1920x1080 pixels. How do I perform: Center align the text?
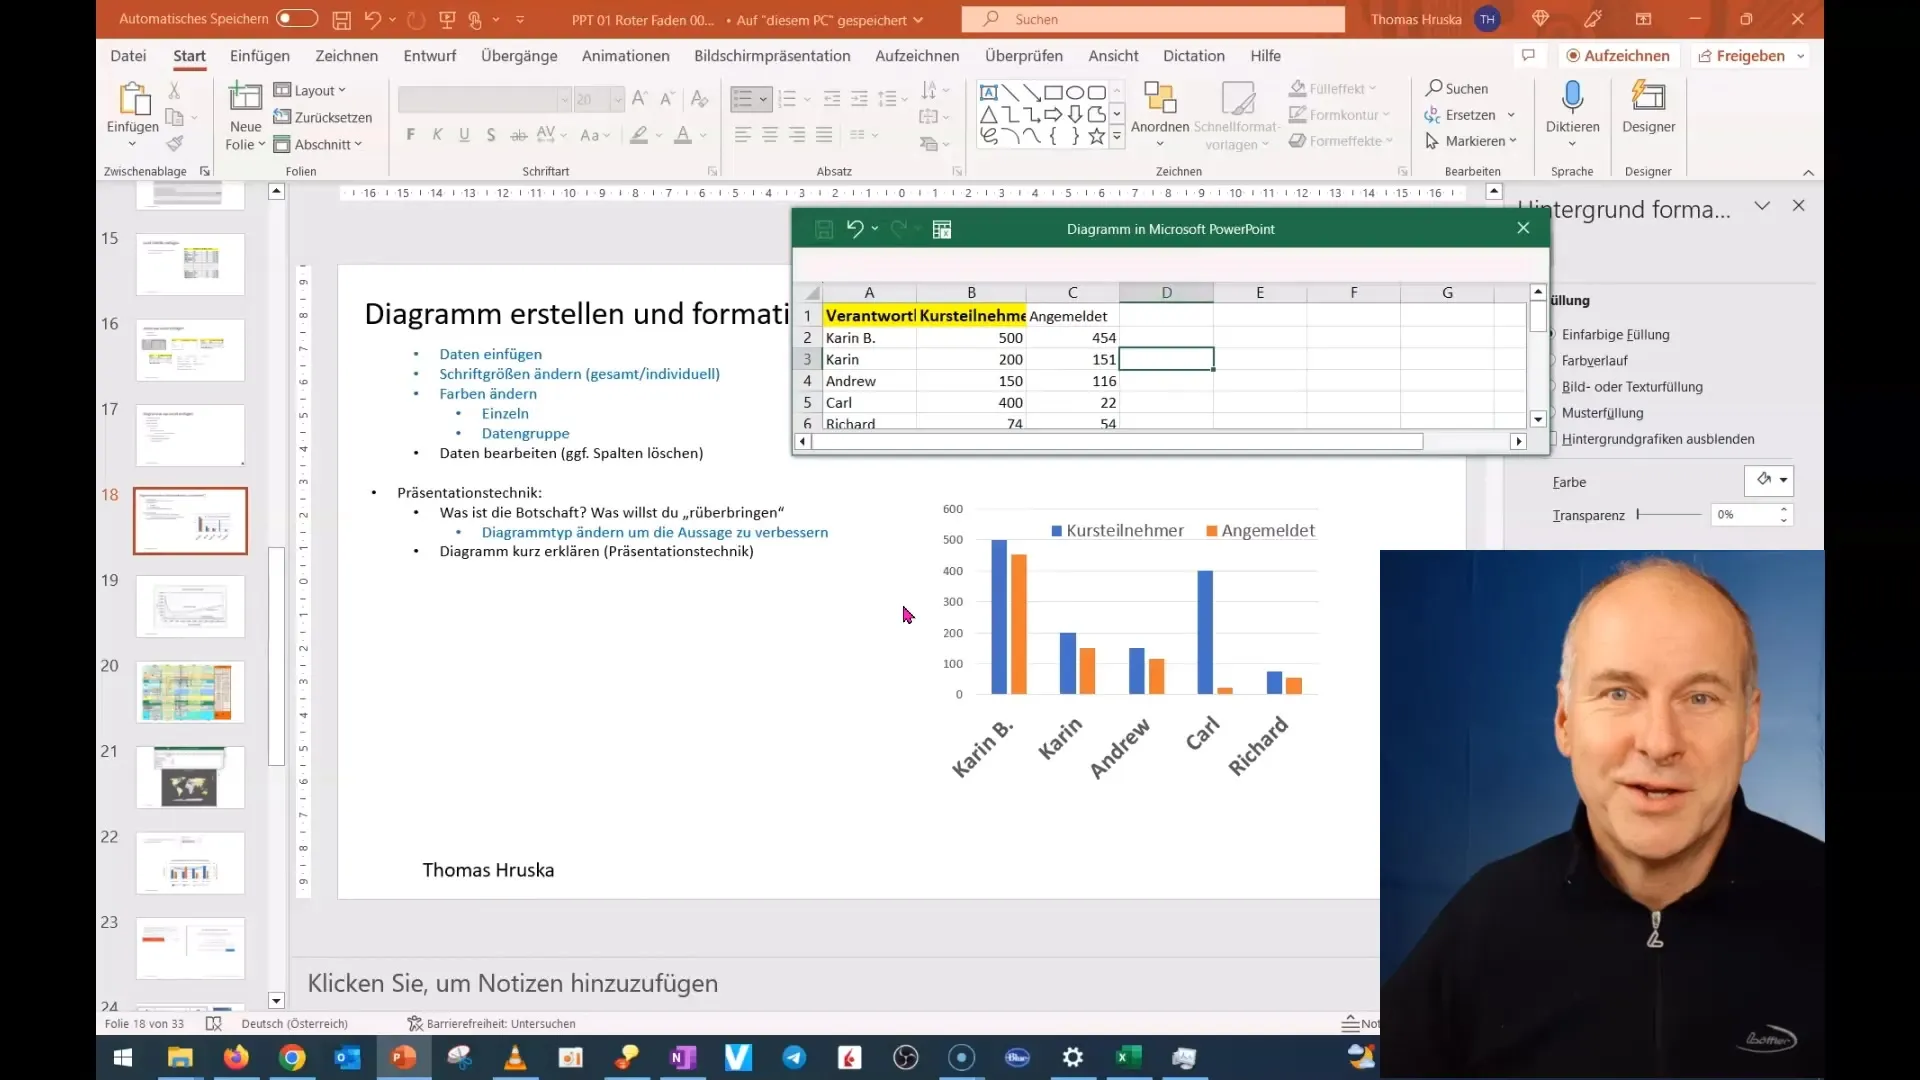tap(770, 135)
